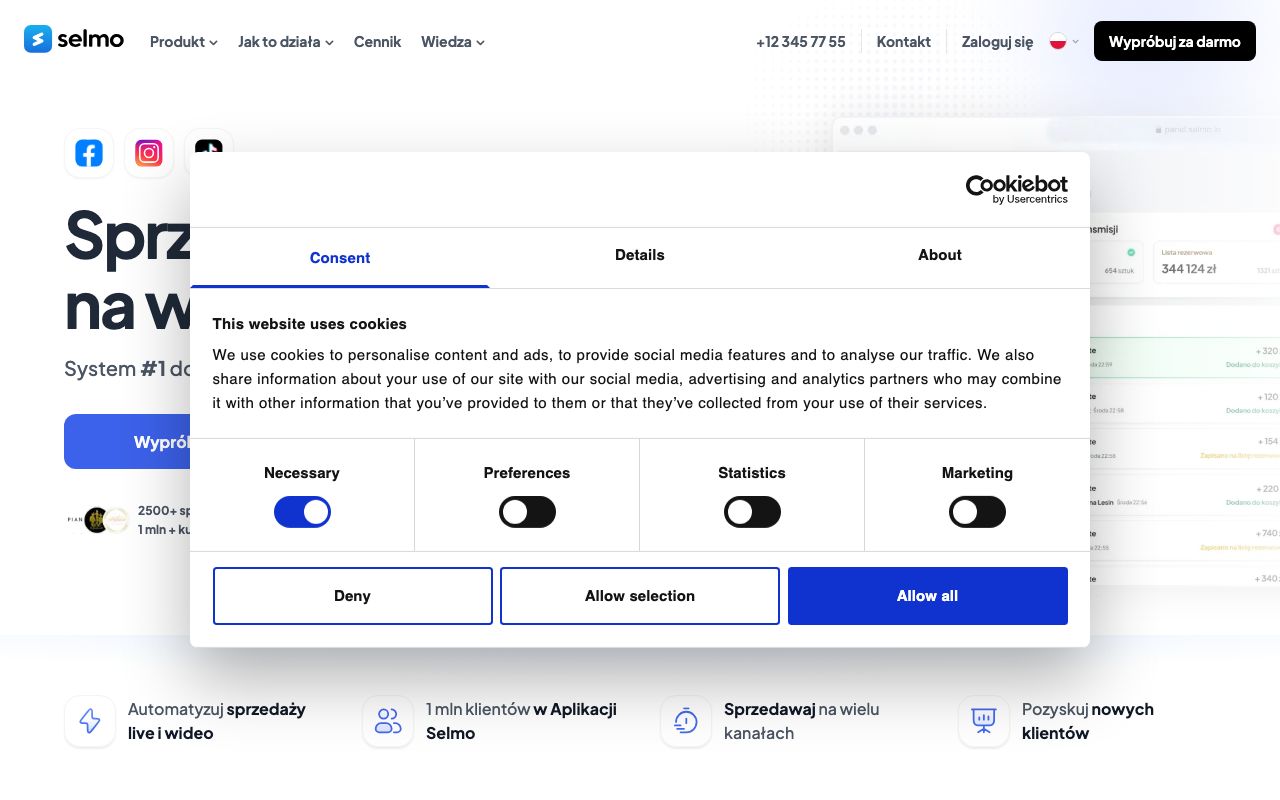1280x800 pixels.
Task: Click the 1 mln klientów w Aplikacji Selmo text
Action: tap(521, 721)
